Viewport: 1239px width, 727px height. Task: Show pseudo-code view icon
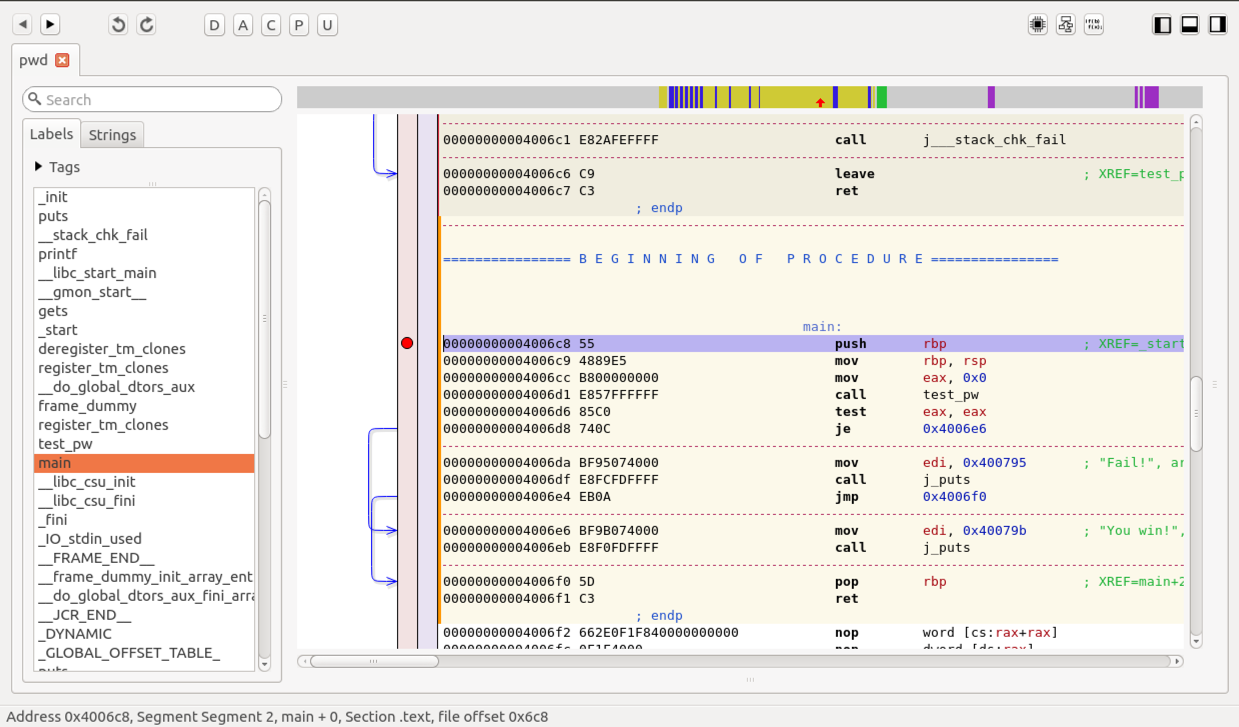click(x=1094, y=25)
